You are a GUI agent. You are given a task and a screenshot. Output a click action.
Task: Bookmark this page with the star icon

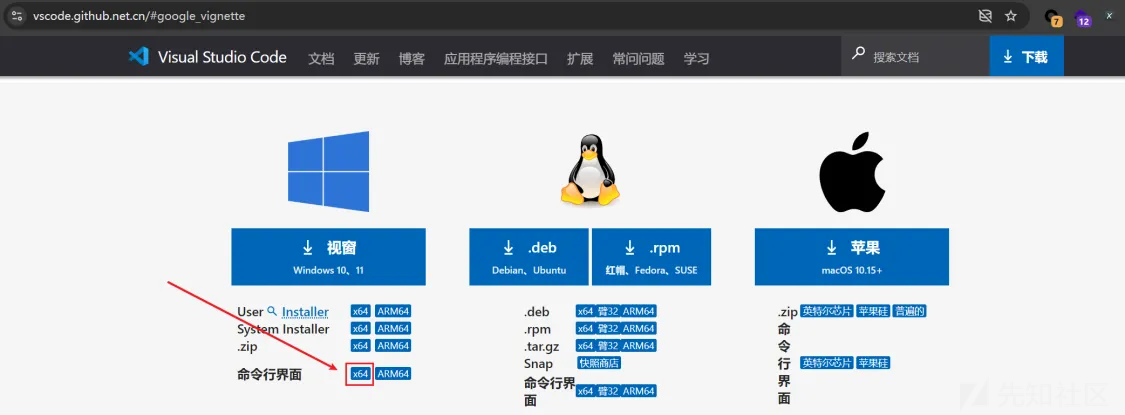(1011, 16)
